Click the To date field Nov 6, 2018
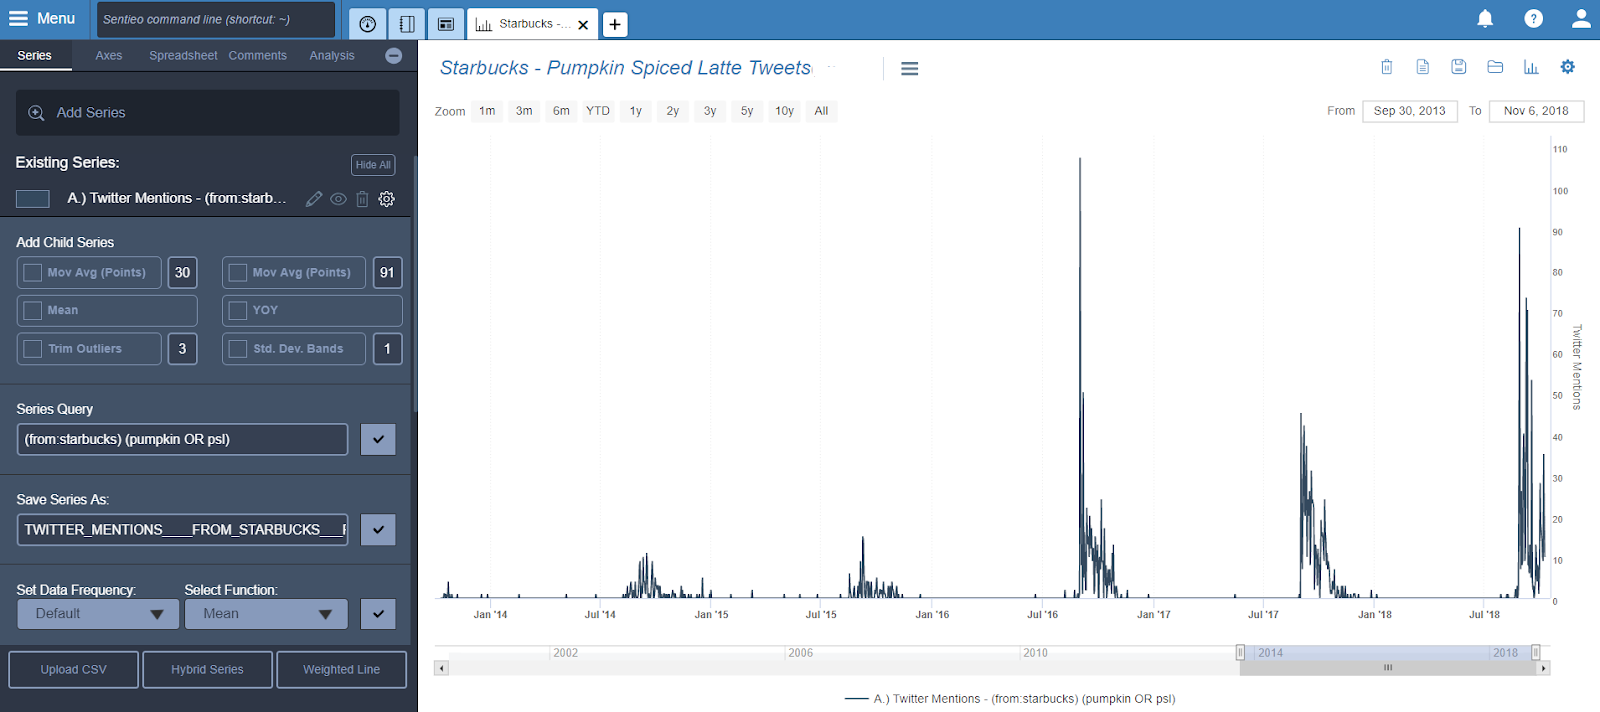Screen dimensions: 1600x712 tap(1536, 111)
